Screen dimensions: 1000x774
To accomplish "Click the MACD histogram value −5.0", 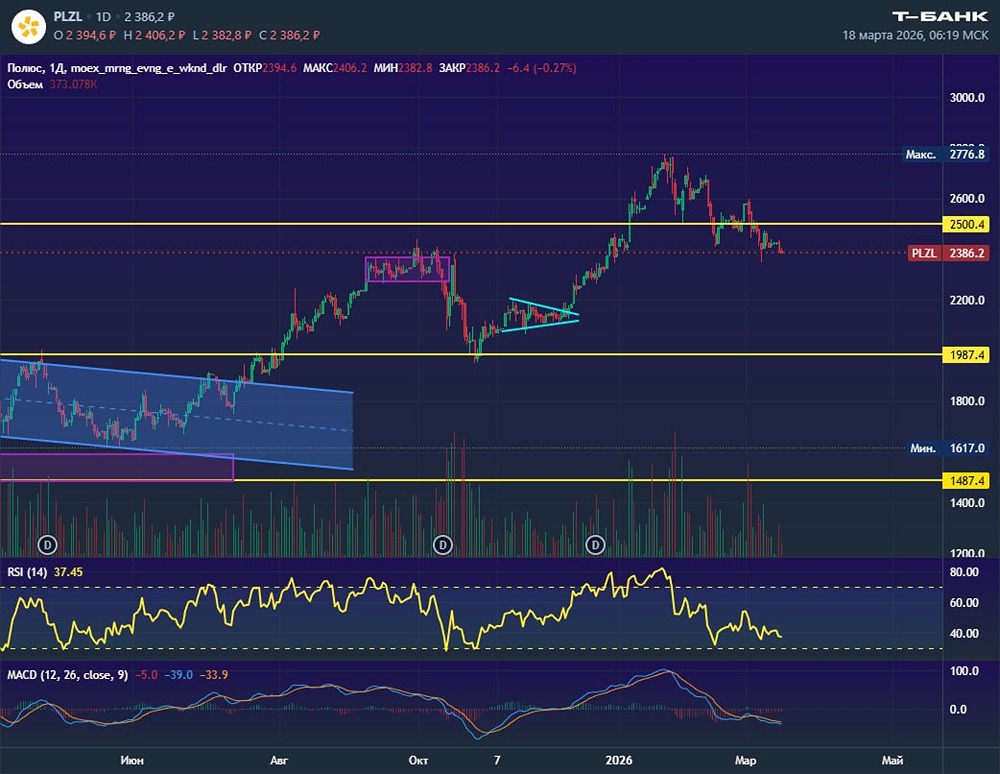I will click(x=147, y=675).
